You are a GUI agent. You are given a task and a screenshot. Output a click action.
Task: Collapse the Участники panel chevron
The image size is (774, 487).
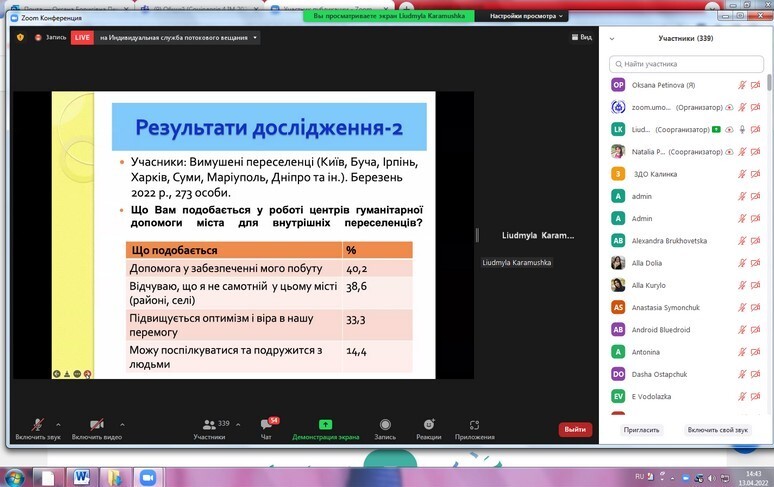(612, 38)
